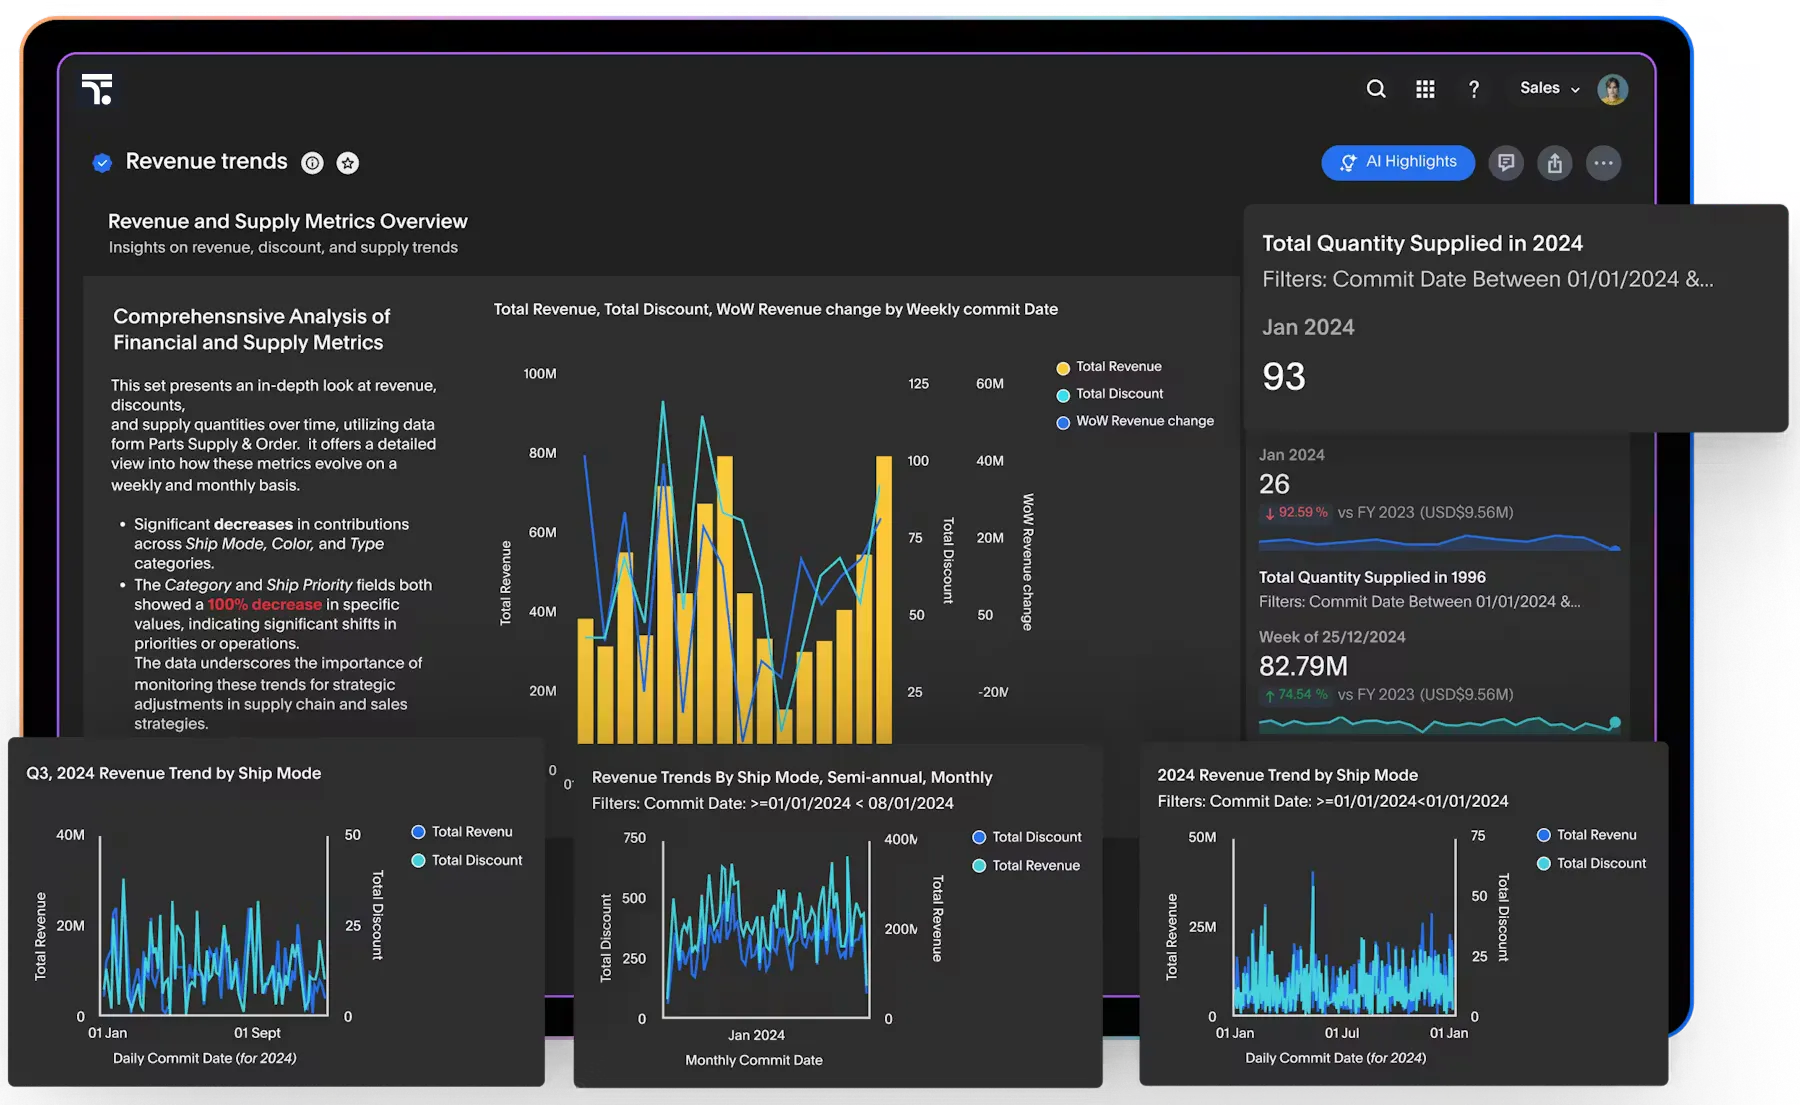1800x1105 pixels.
Task: Click the 82.79M weekly metric value
Action: (1303, 665)
